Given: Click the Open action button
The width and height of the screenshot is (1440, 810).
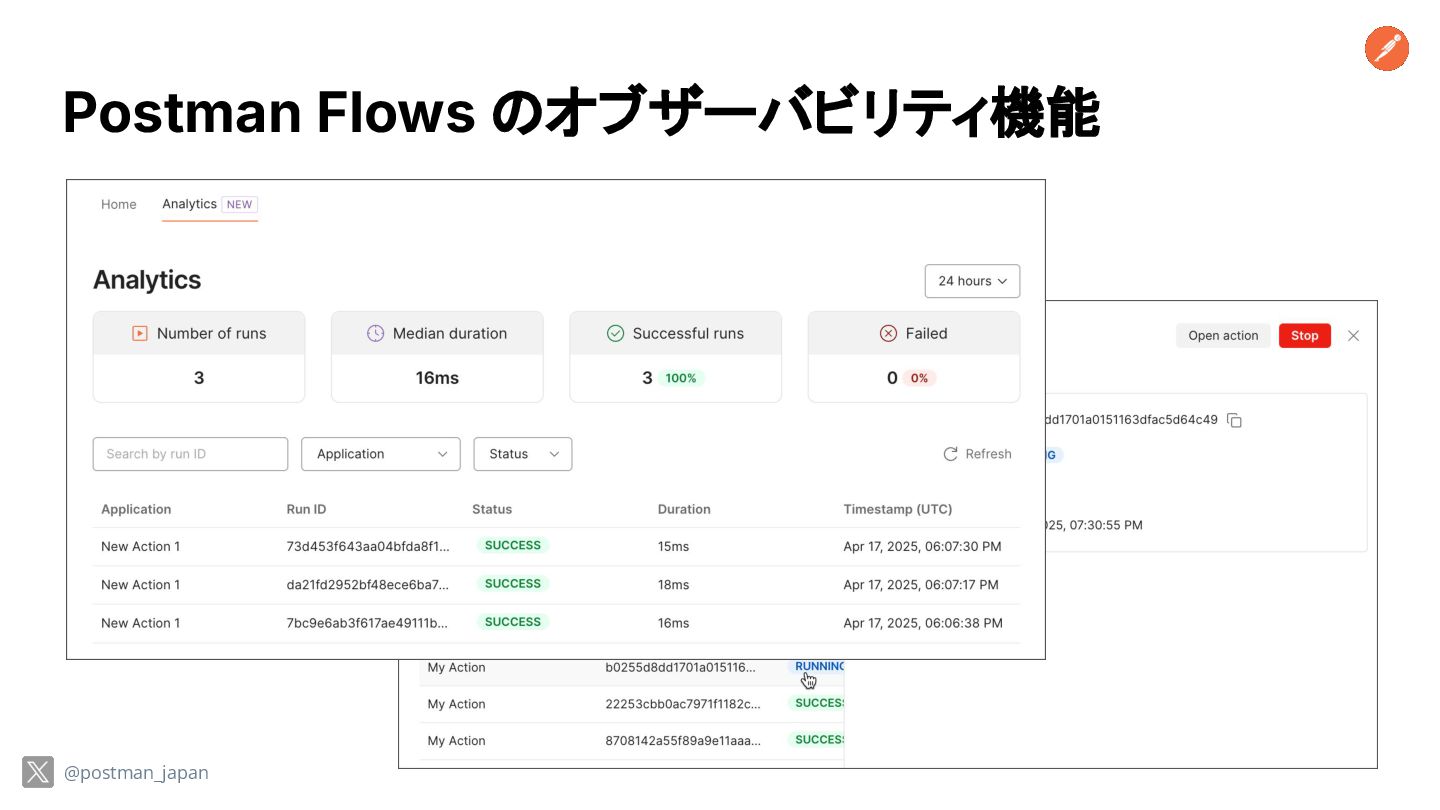Looking at the screenshot, I should point(1223,336).
